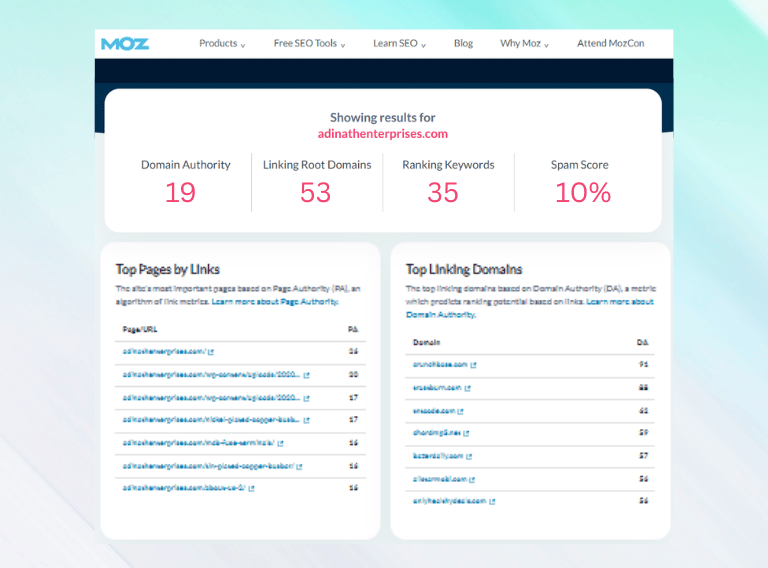Click the PA column header
This screenshot has height=568, width=768.
353,330
